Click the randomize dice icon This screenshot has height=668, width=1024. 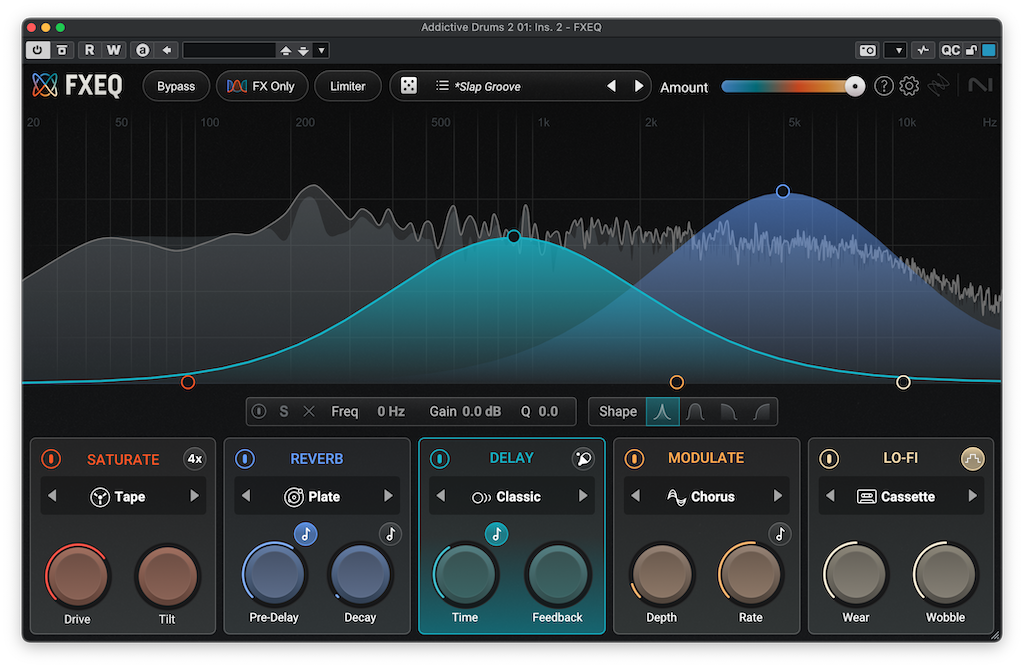[x=409, y=86]
